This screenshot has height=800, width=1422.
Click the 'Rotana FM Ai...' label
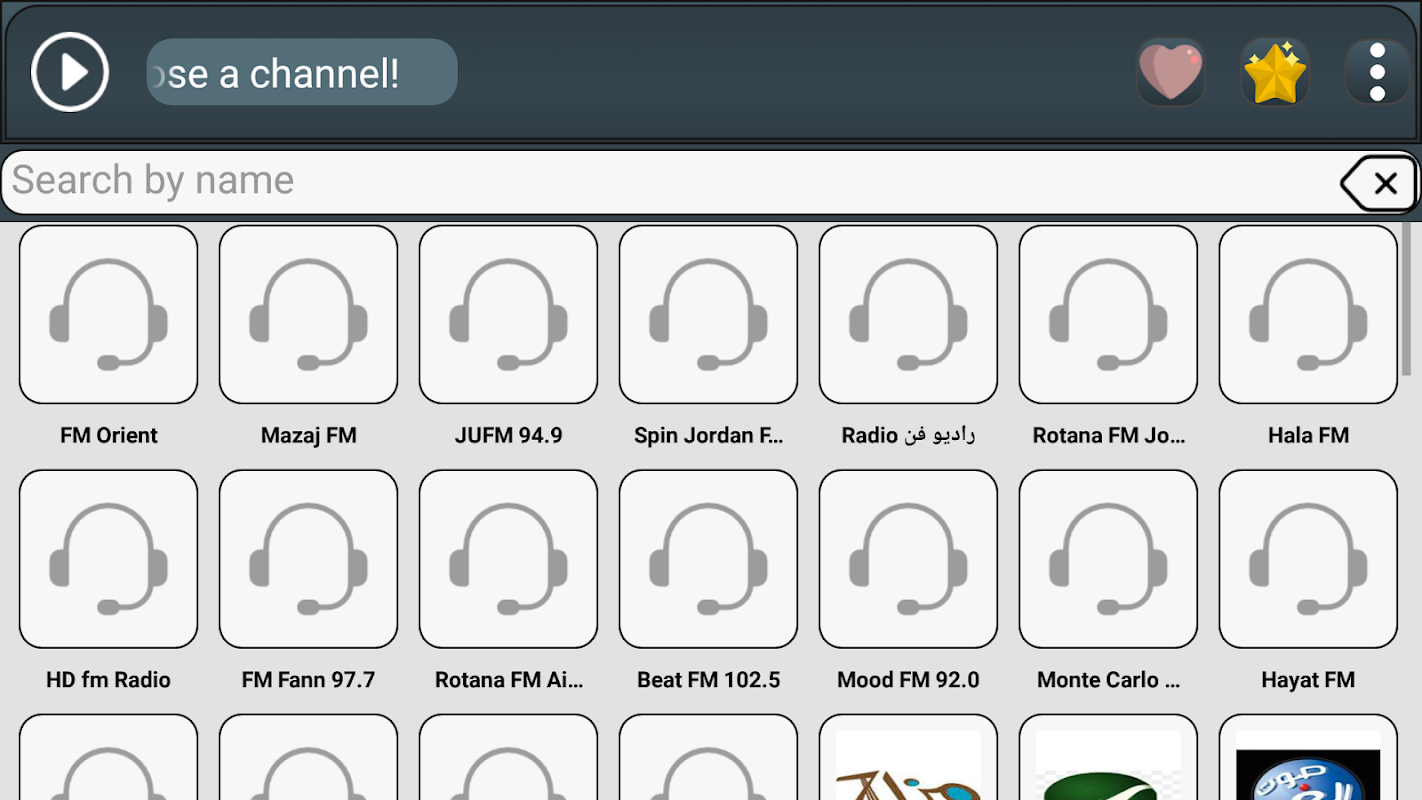508,680
